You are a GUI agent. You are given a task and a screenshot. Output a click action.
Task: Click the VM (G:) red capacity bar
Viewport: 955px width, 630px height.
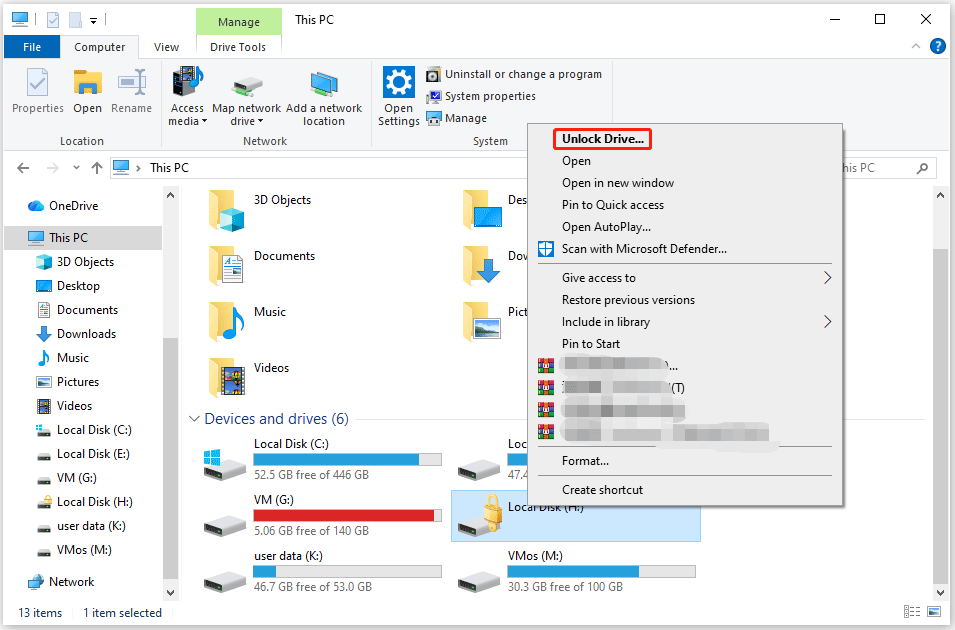347,515
